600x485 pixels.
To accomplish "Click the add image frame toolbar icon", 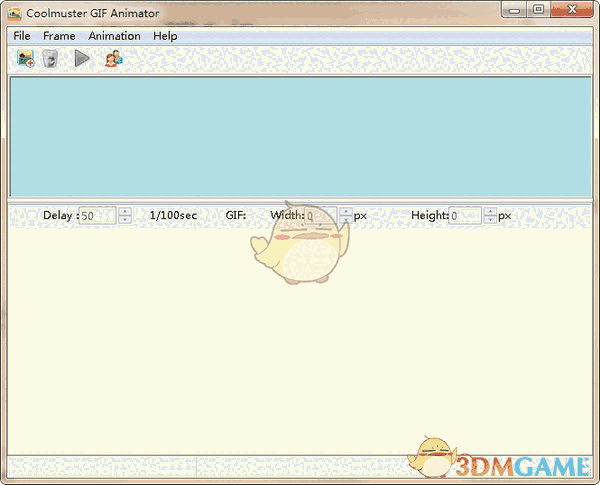I will click(26, 59).
